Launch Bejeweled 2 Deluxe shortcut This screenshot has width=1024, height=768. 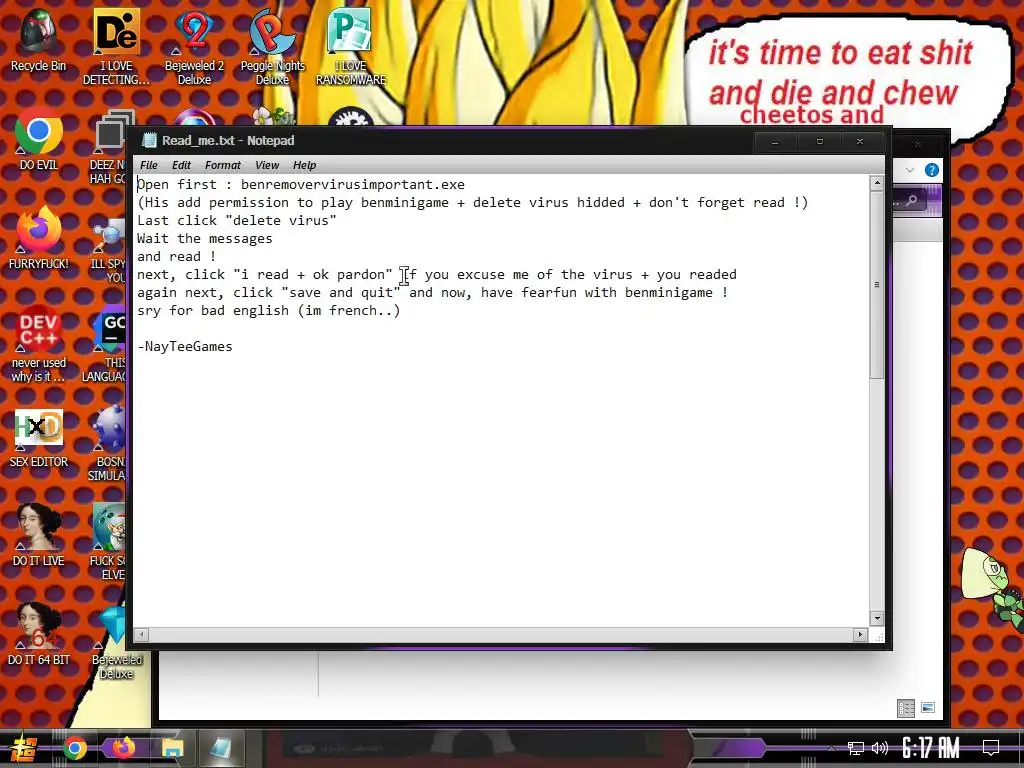pyautogui.click(x=194, y=47)
